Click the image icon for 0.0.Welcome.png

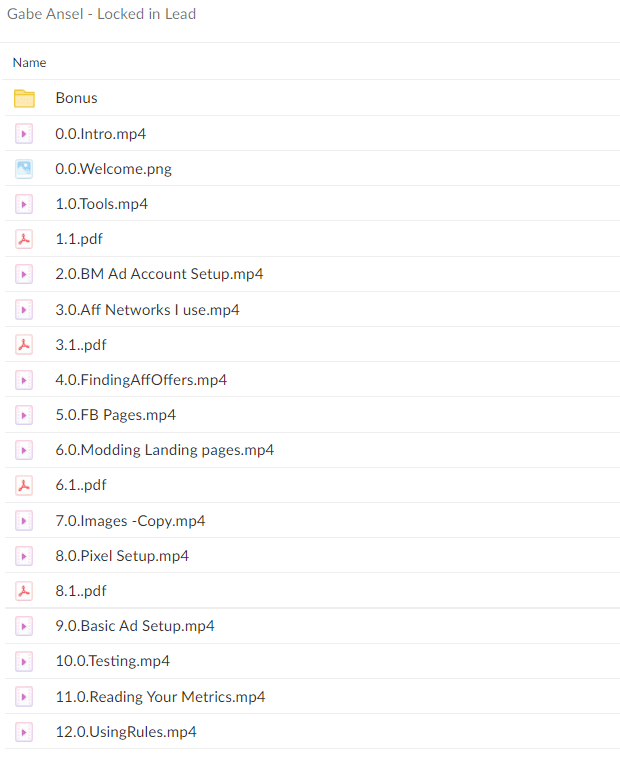click(24, 169)
